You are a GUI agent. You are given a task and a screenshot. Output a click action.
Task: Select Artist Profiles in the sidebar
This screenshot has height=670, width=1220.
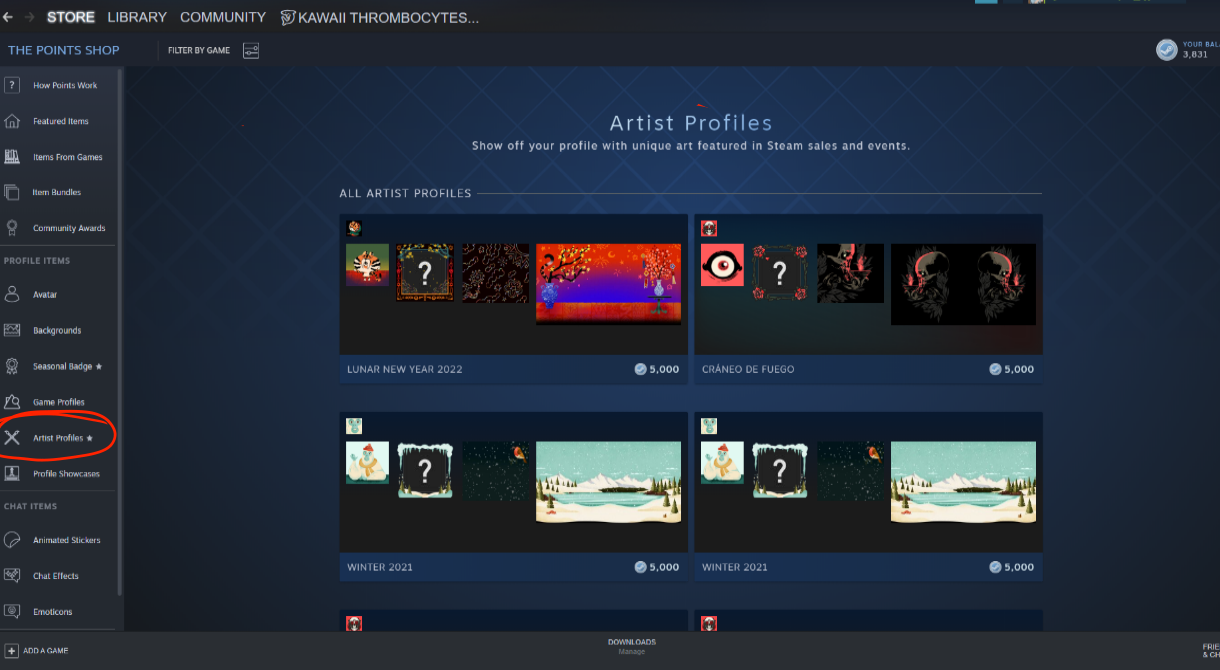[x=60, y=438]
